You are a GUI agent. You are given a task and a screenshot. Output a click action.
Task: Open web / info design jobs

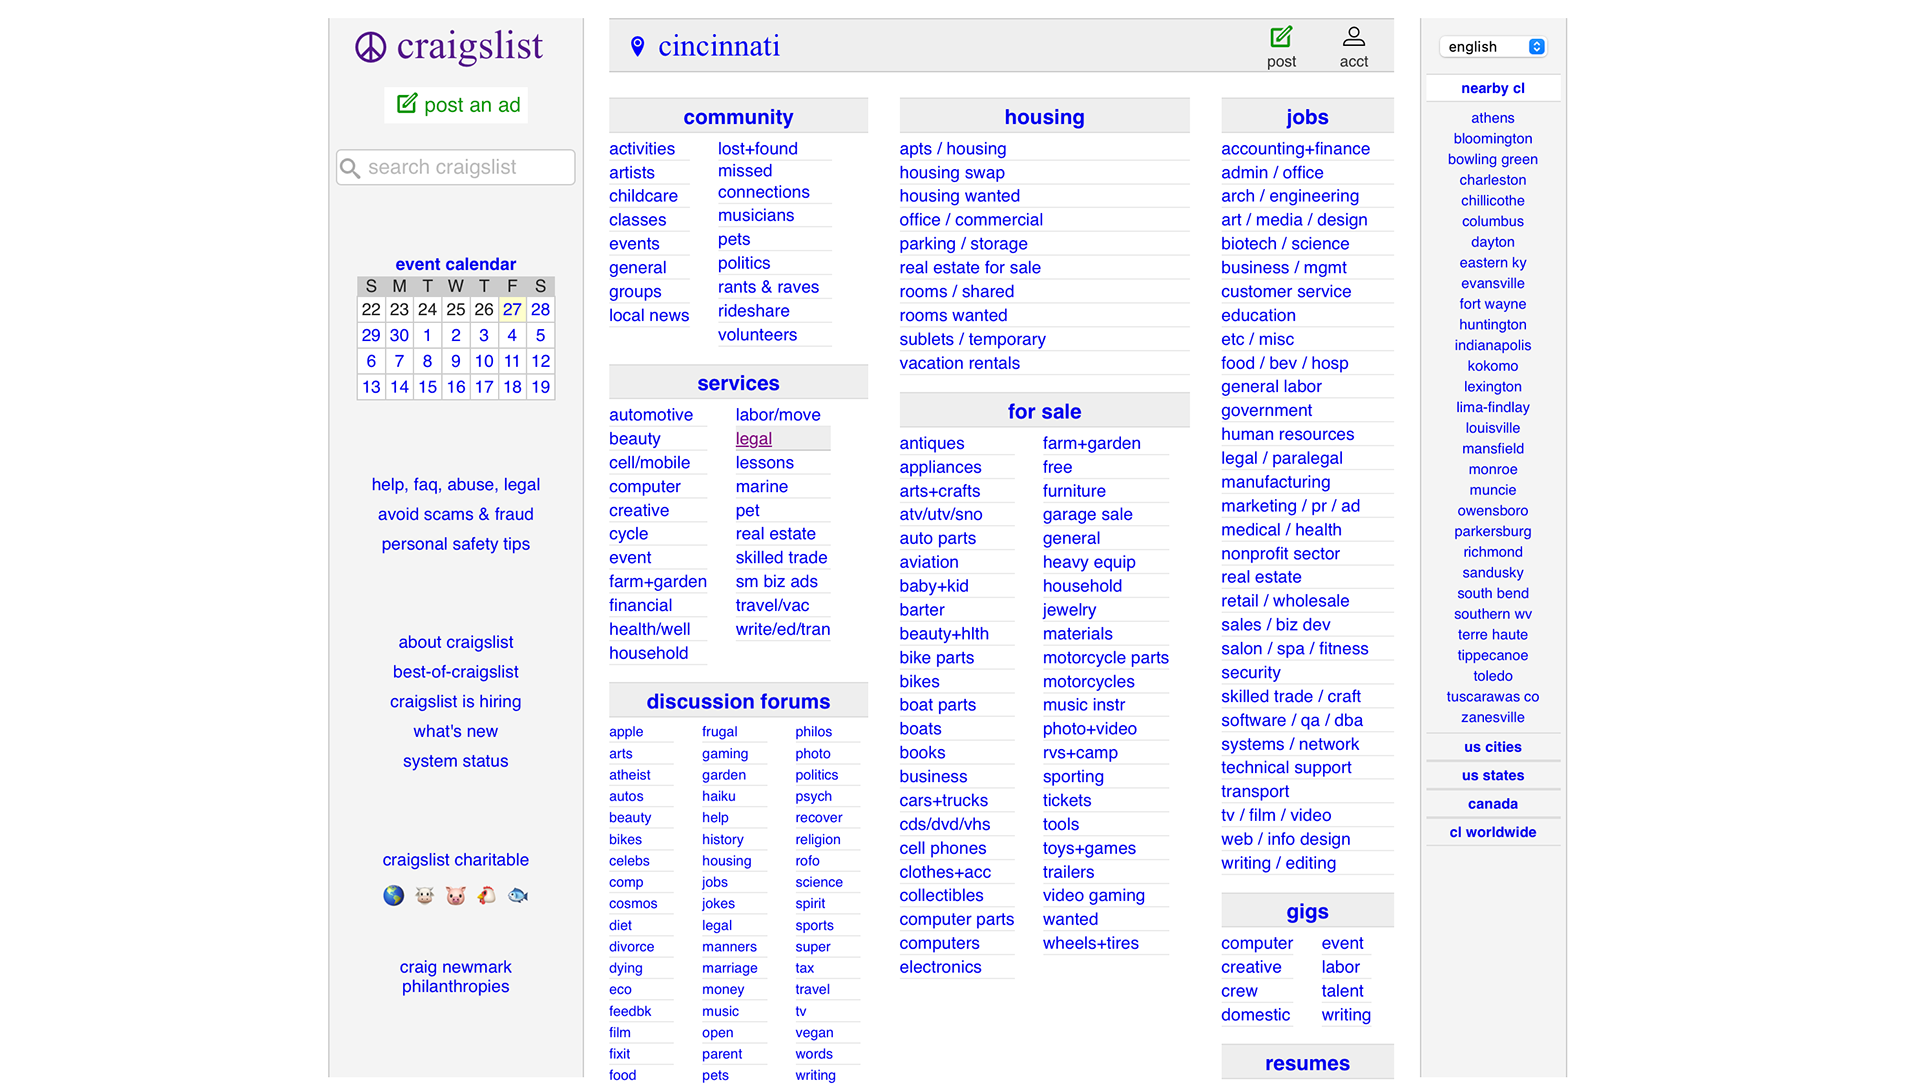1285,839
